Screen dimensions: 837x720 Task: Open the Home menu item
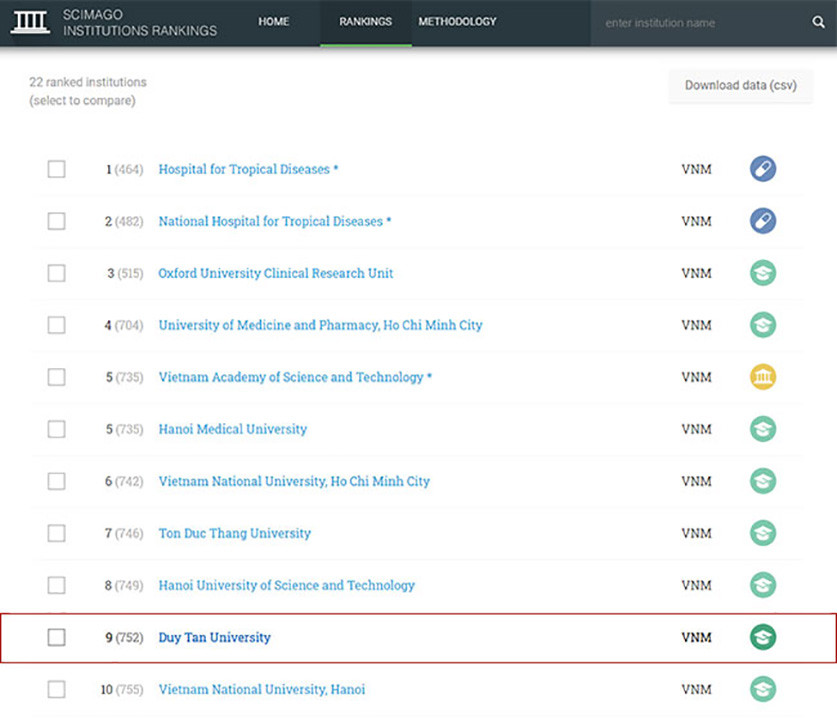point(273,22)
